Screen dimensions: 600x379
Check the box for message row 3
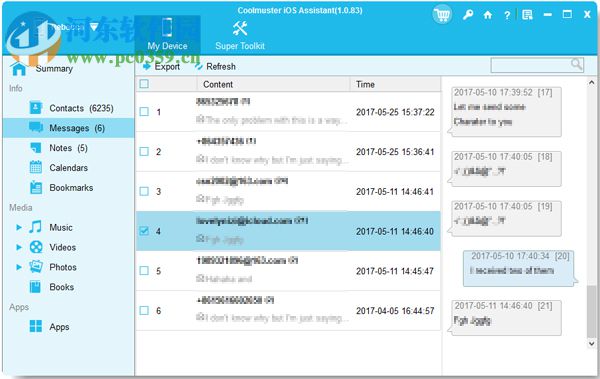[x=144, y=191]
